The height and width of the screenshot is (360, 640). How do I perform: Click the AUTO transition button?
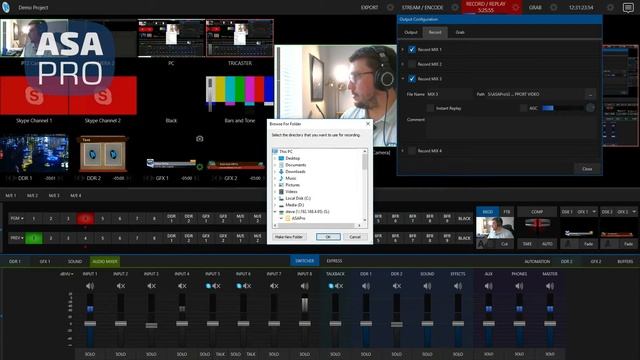tap(547, 244)
